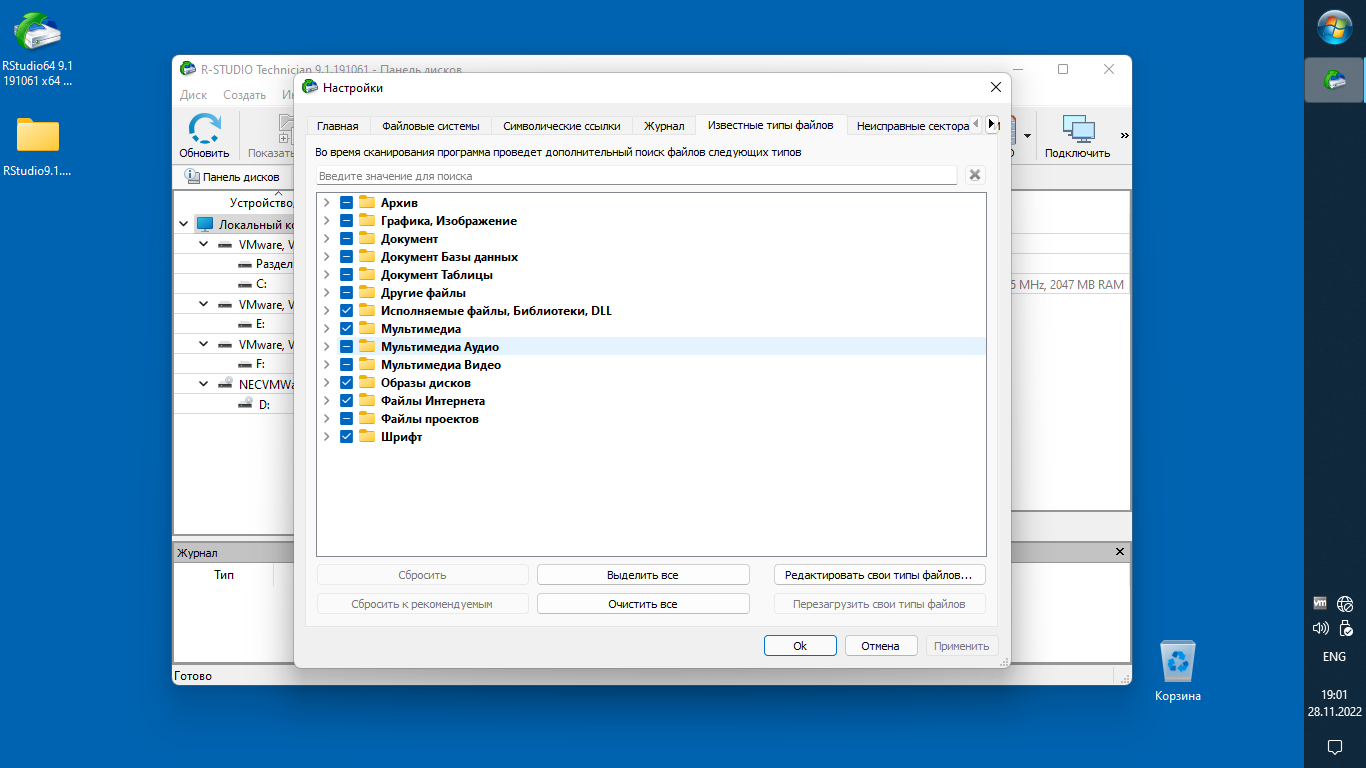Expand the Графика, Изображение category
This screenshot has height=768, width=1366.
click(326, 221)
